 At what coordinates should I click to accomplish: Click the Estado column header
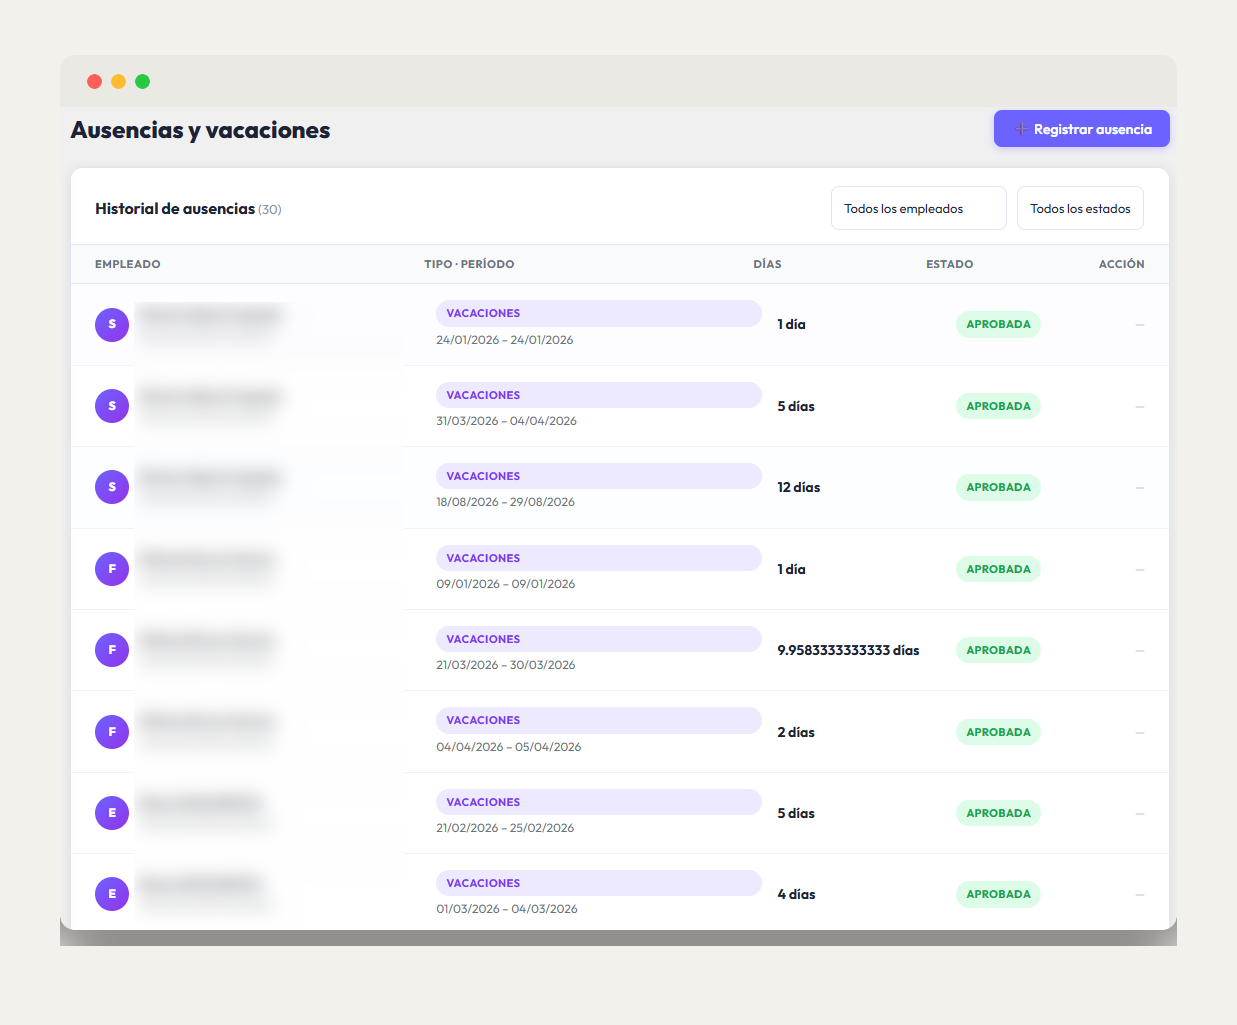coord(949,264)
